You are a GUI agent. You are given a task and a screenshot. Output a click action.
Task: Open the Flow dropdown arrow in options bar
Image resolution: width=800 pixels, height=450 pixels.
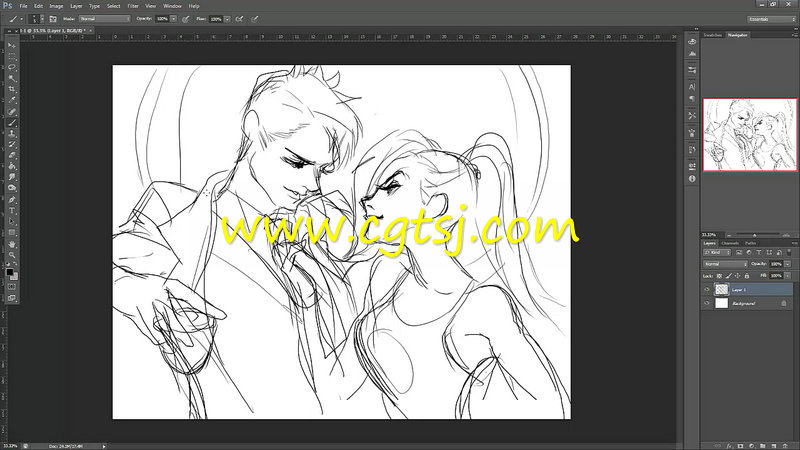[227, 19]
